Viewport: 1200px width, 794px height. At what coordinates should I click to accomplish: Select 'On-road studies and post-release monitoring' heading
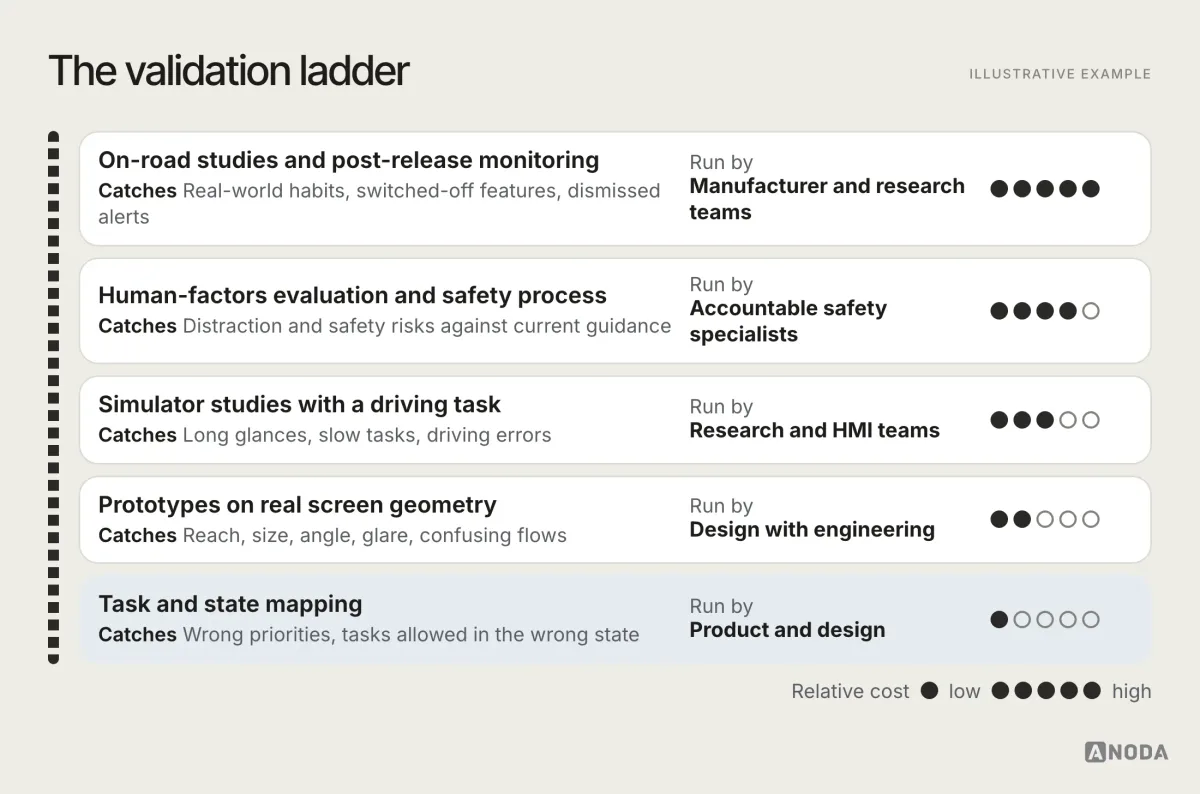pos(349,160)
